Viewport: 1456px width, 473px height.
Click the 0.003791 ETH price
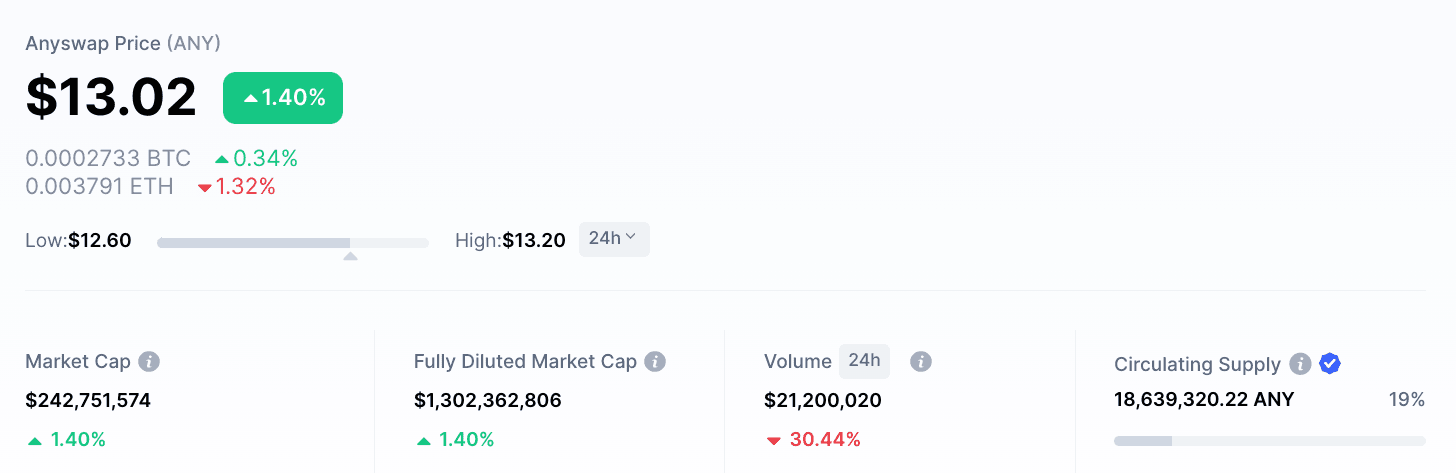click(x=99, y=186)
